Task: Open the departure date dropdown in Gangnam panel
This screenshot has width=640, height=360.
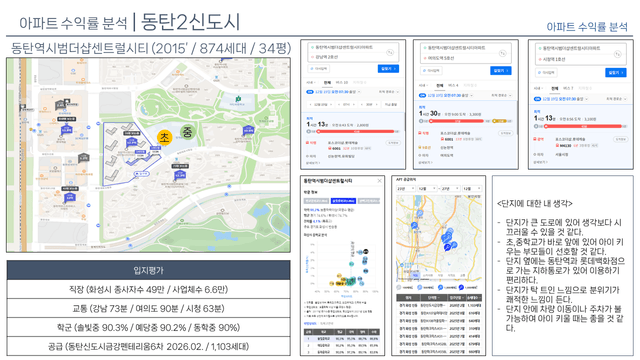Action: [322, 104]
